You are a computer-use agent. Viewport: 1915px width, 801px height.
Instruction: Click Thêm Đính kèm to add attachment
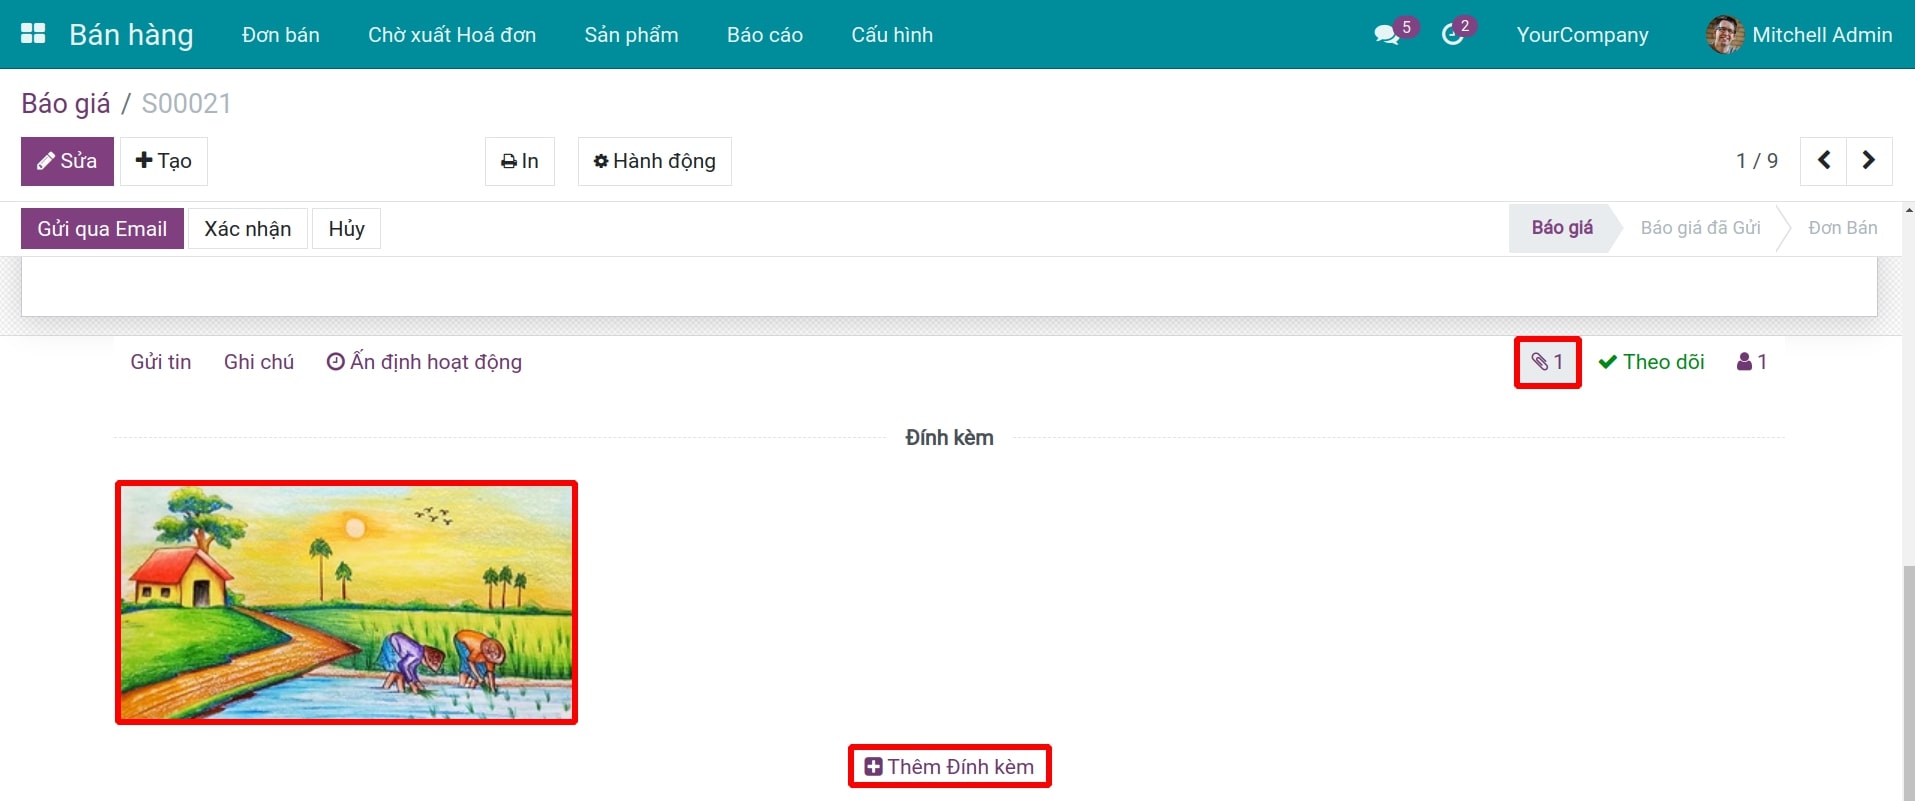(x=949, y=767)
